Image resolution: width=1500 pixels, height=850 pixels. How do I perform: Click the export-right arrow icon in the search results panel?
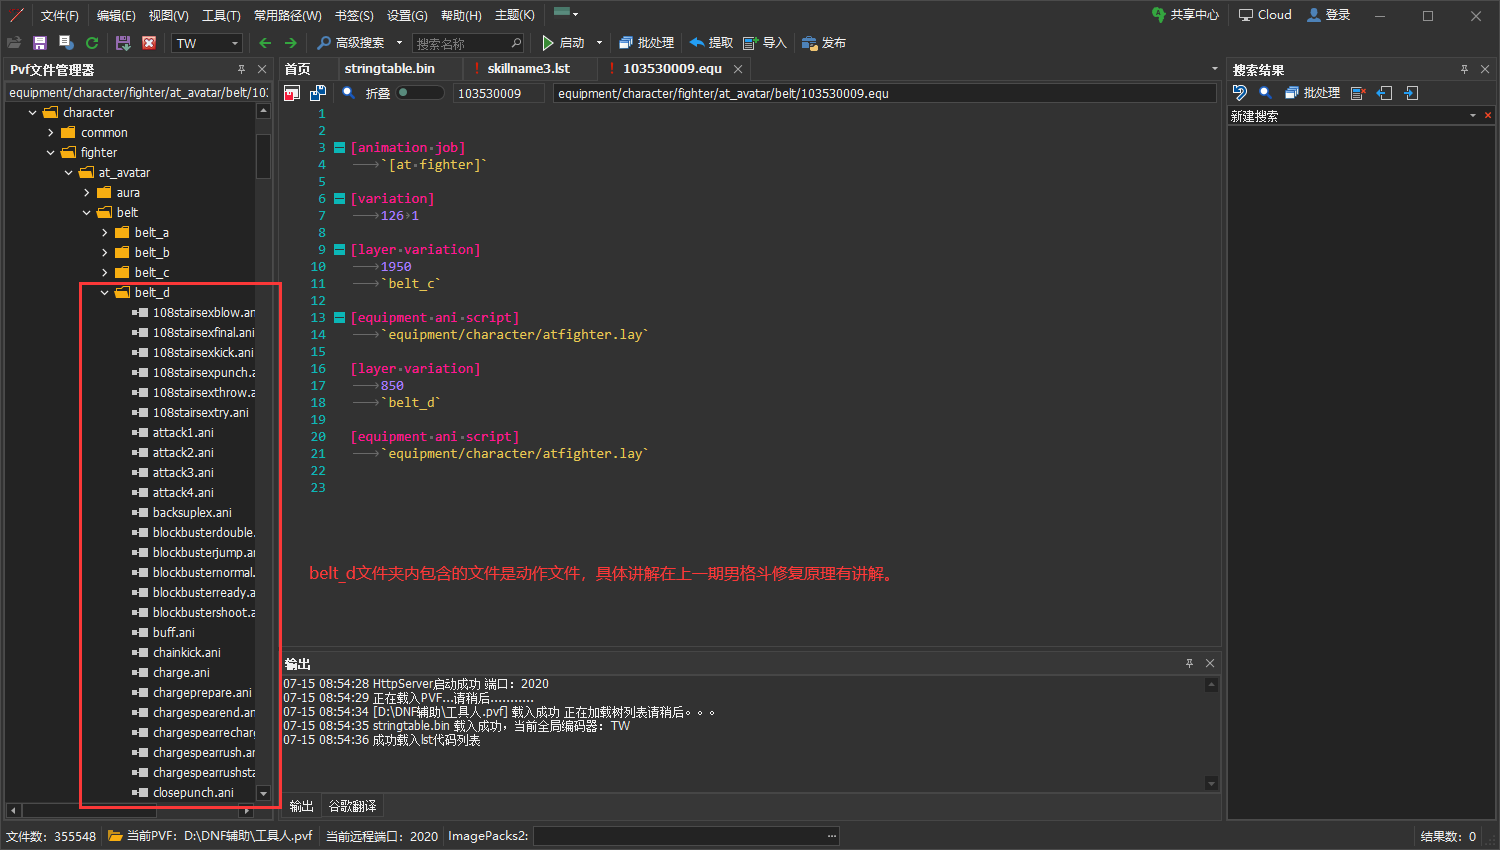(x=1411, y=93)
